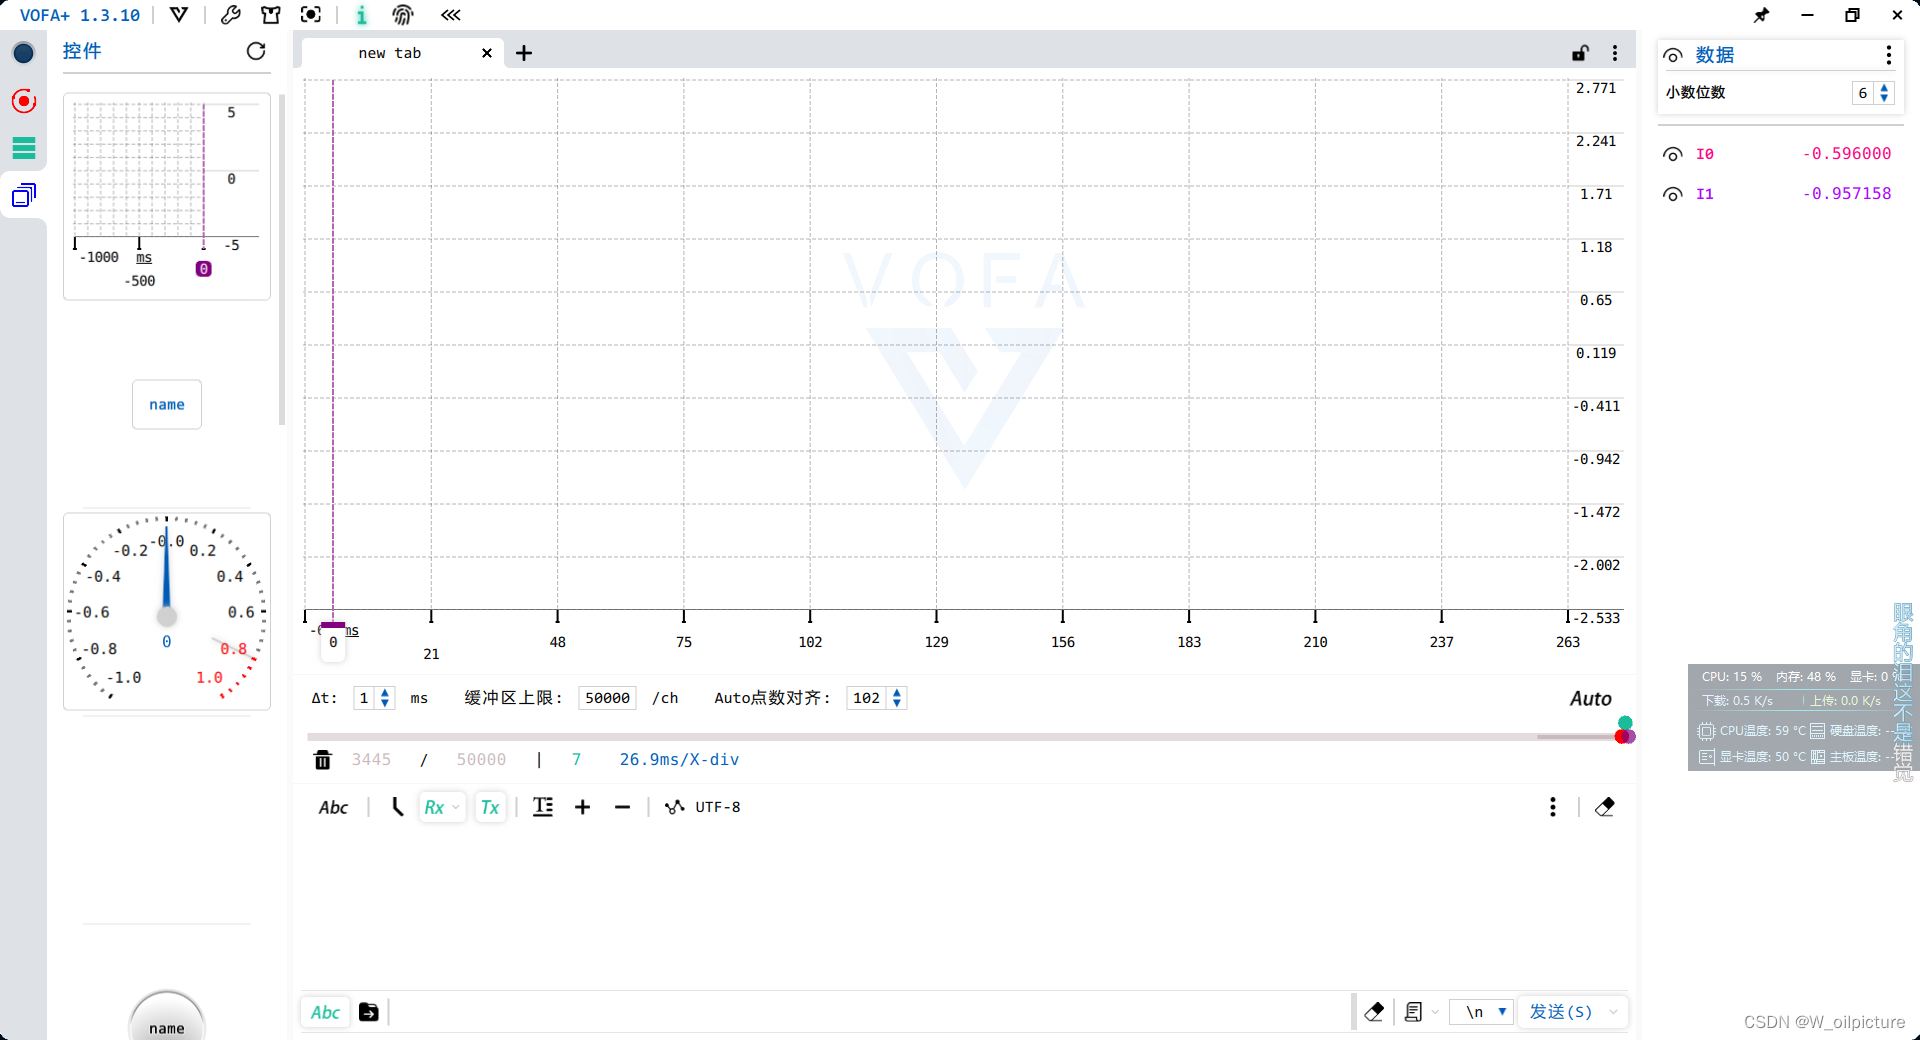Screen dimensions: 1920x1040
Task: Adjust Auto点数对齐 stepper arrows
Action: [897, 698]
